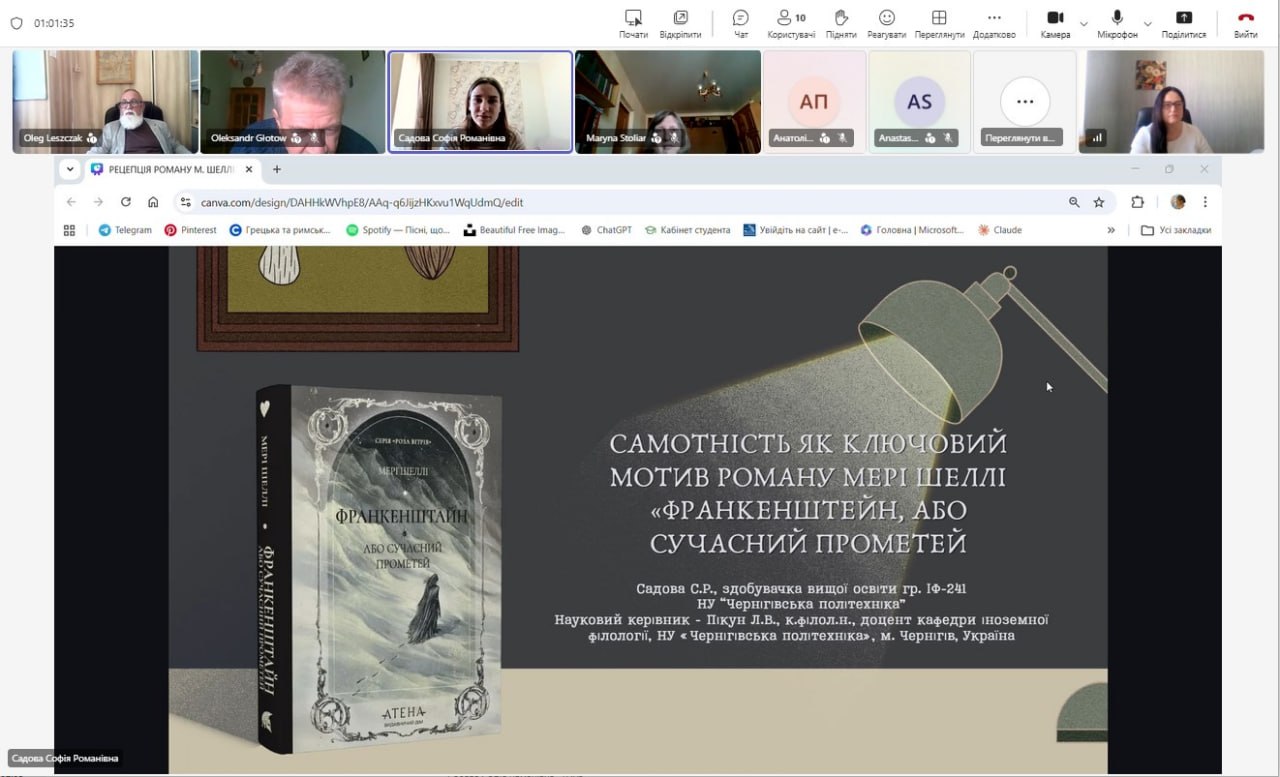Select Oleksandr Glotow's video tile
This screenshot has height=777, width=1280.
point(292,102)
